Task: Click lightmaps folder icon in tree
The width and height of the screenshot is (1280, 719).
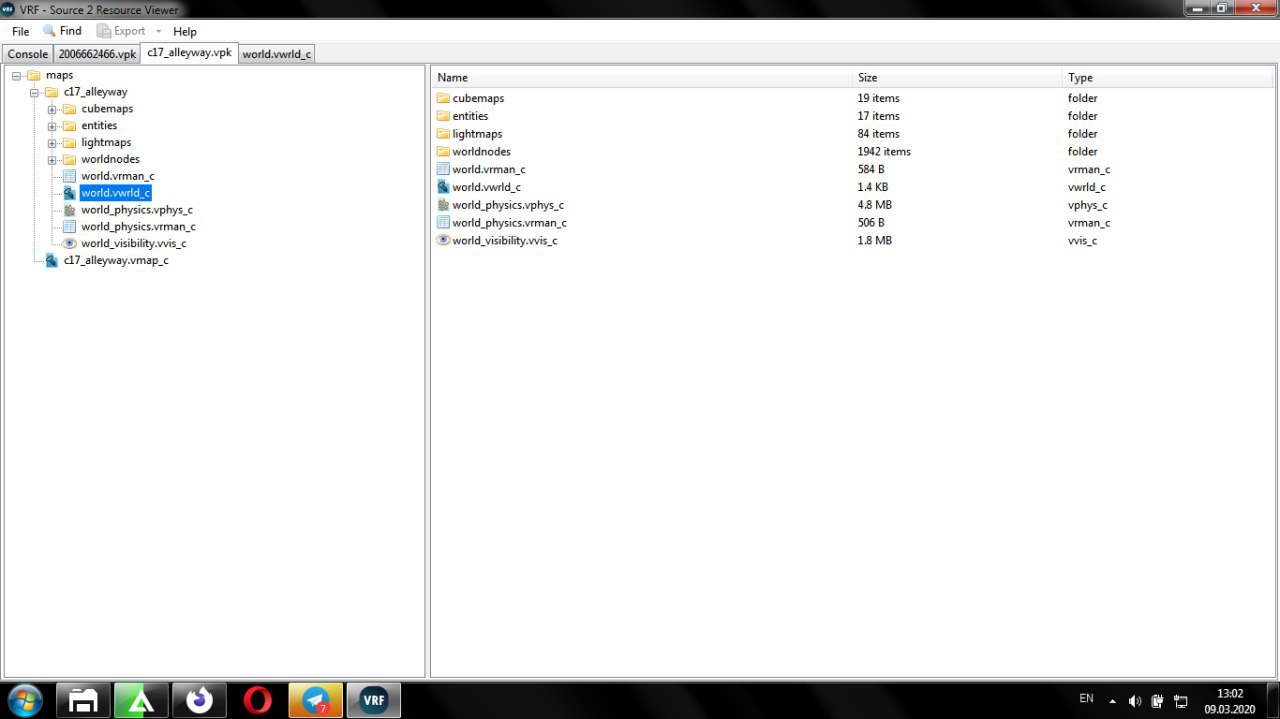Action: pos(69,143)
